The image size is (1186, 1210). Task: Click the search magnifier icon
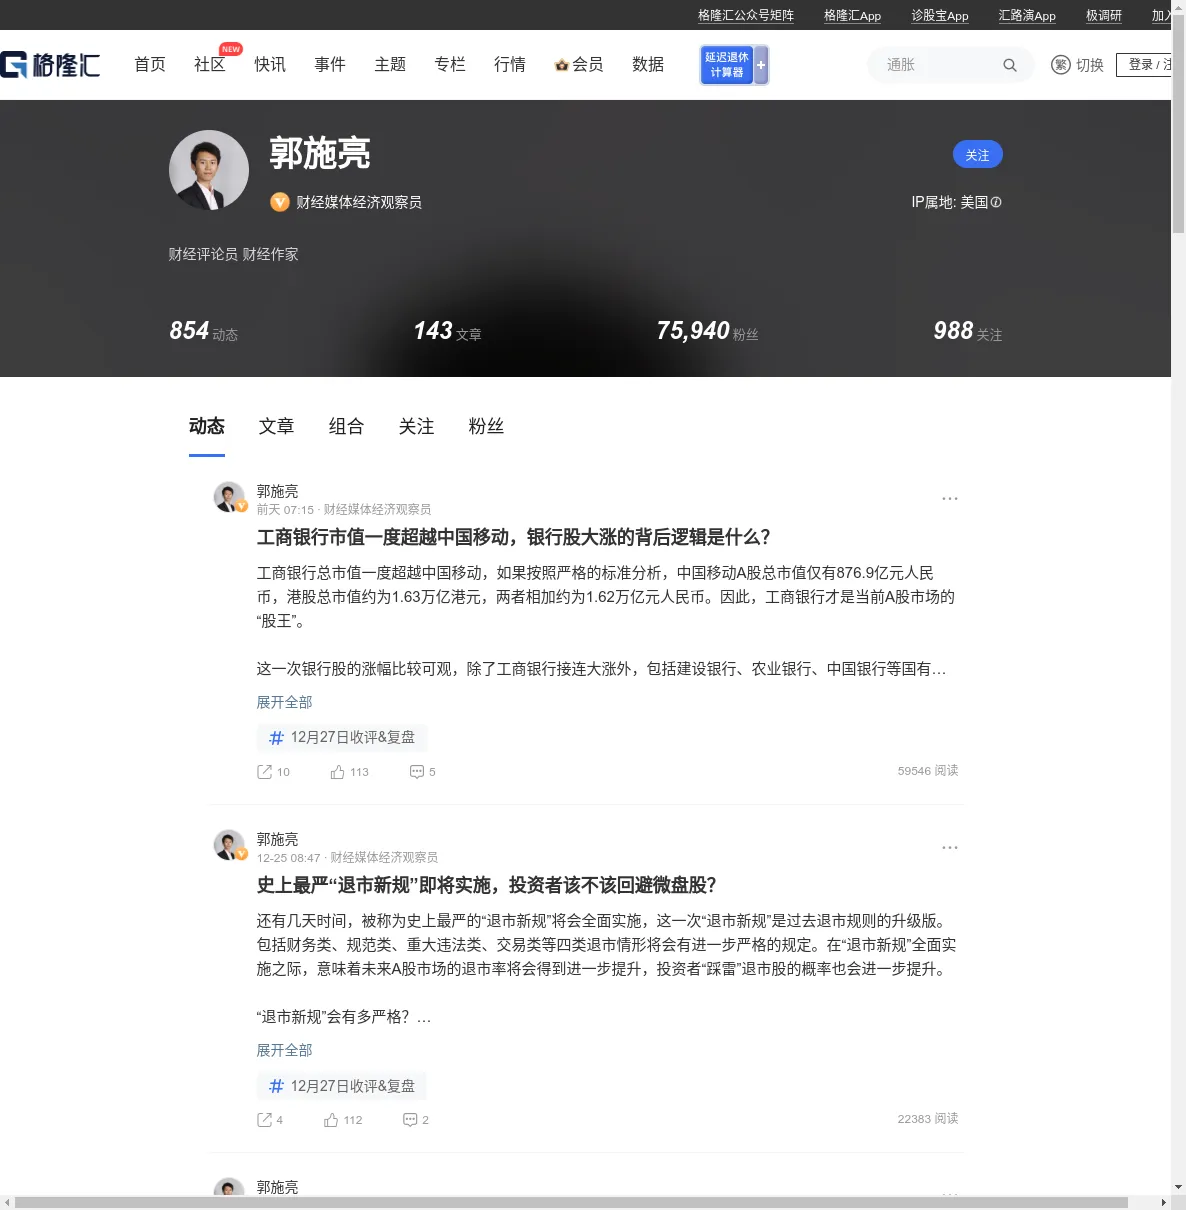[1010, 65]
